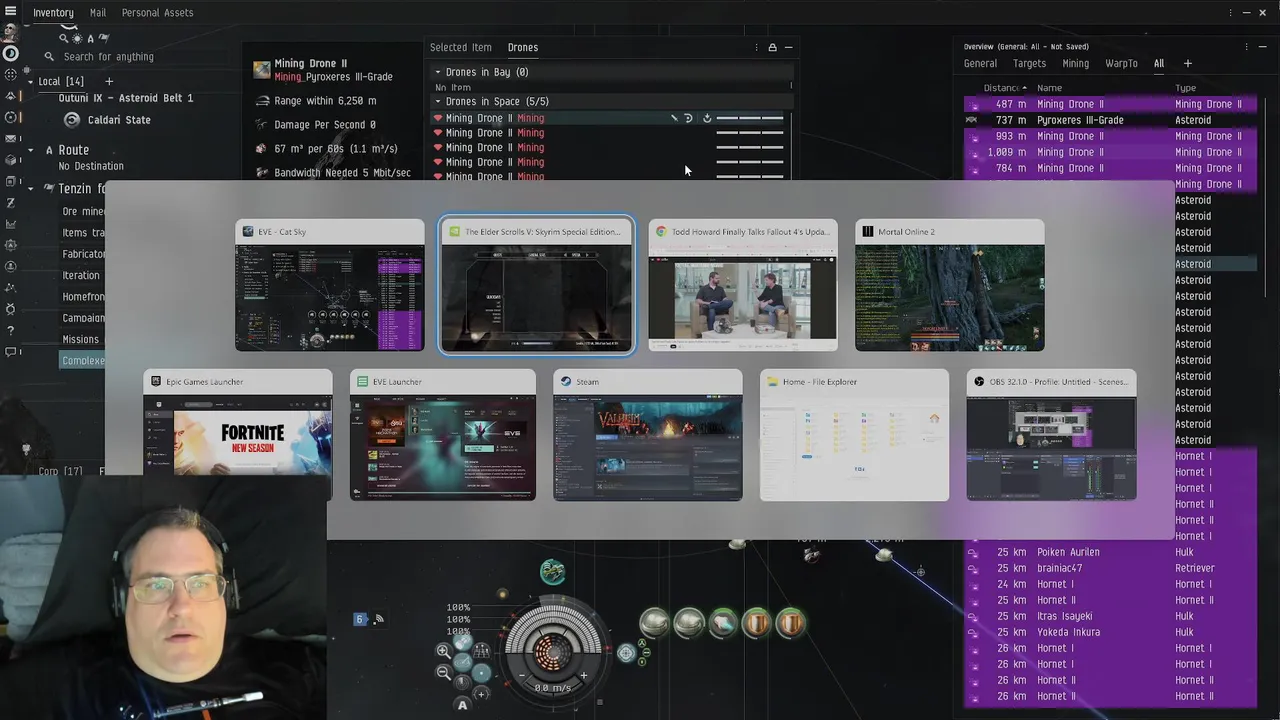Open the Market chart icon in the sidebar

tap(10, 224)
